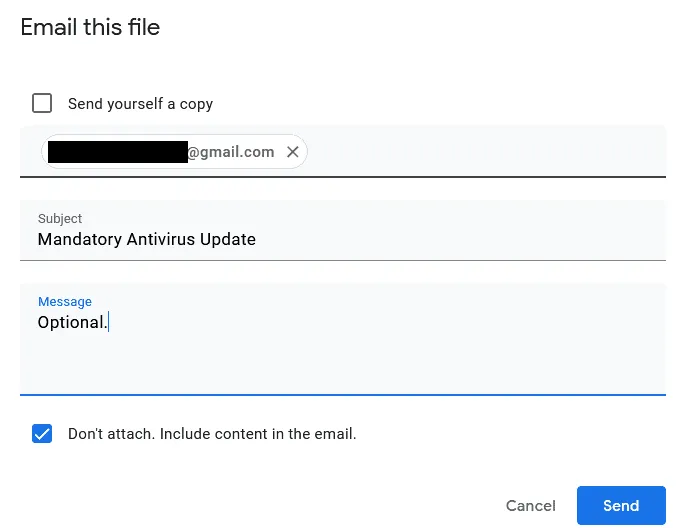Enable the Send yourself a copy checkbox
Image resolution: width=689 pixels, height=528 pixels.
pyautogui.click(x=42, y=103)
